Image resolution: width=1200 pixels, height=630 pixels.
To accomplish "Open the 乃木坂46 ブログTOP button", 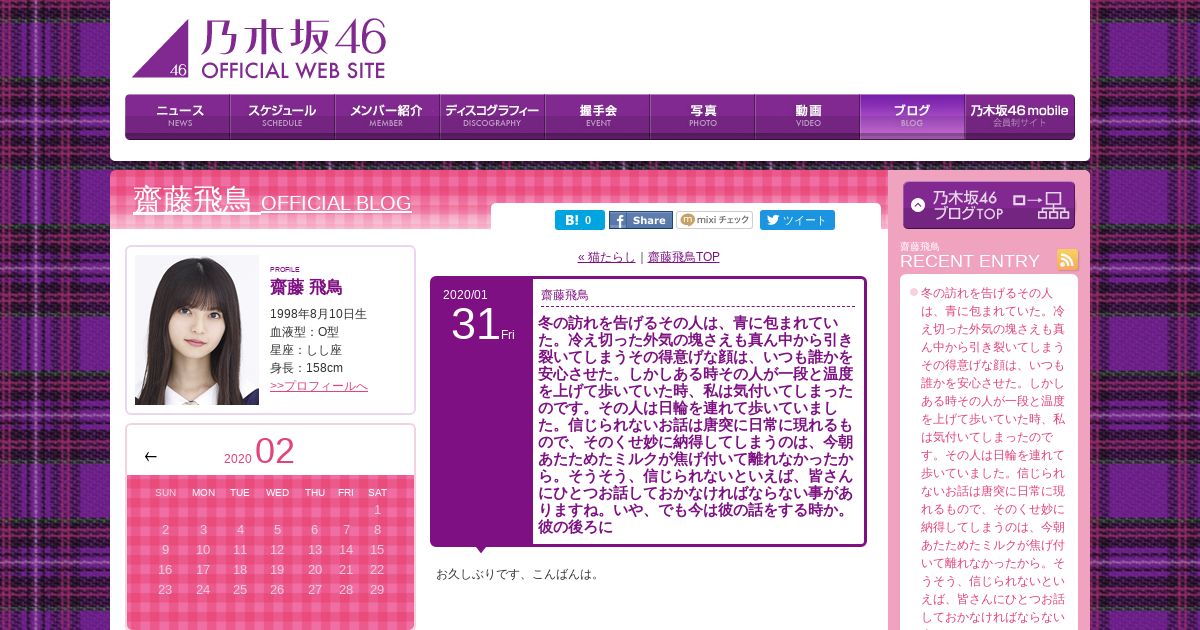I will point(989,205).
